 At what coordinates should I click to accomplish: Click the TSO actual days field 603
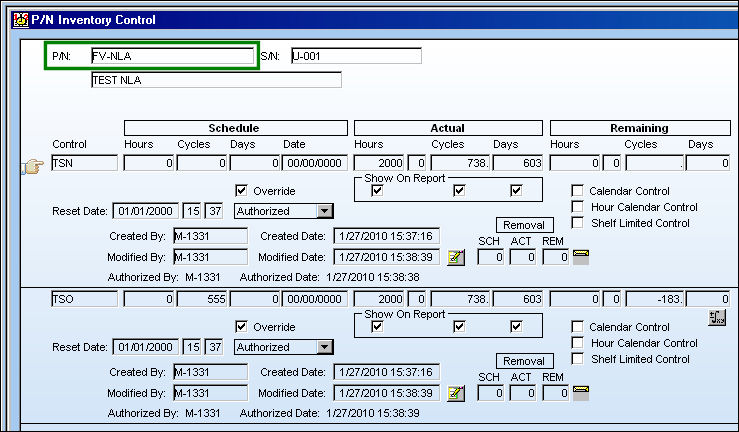click(518, 299)
